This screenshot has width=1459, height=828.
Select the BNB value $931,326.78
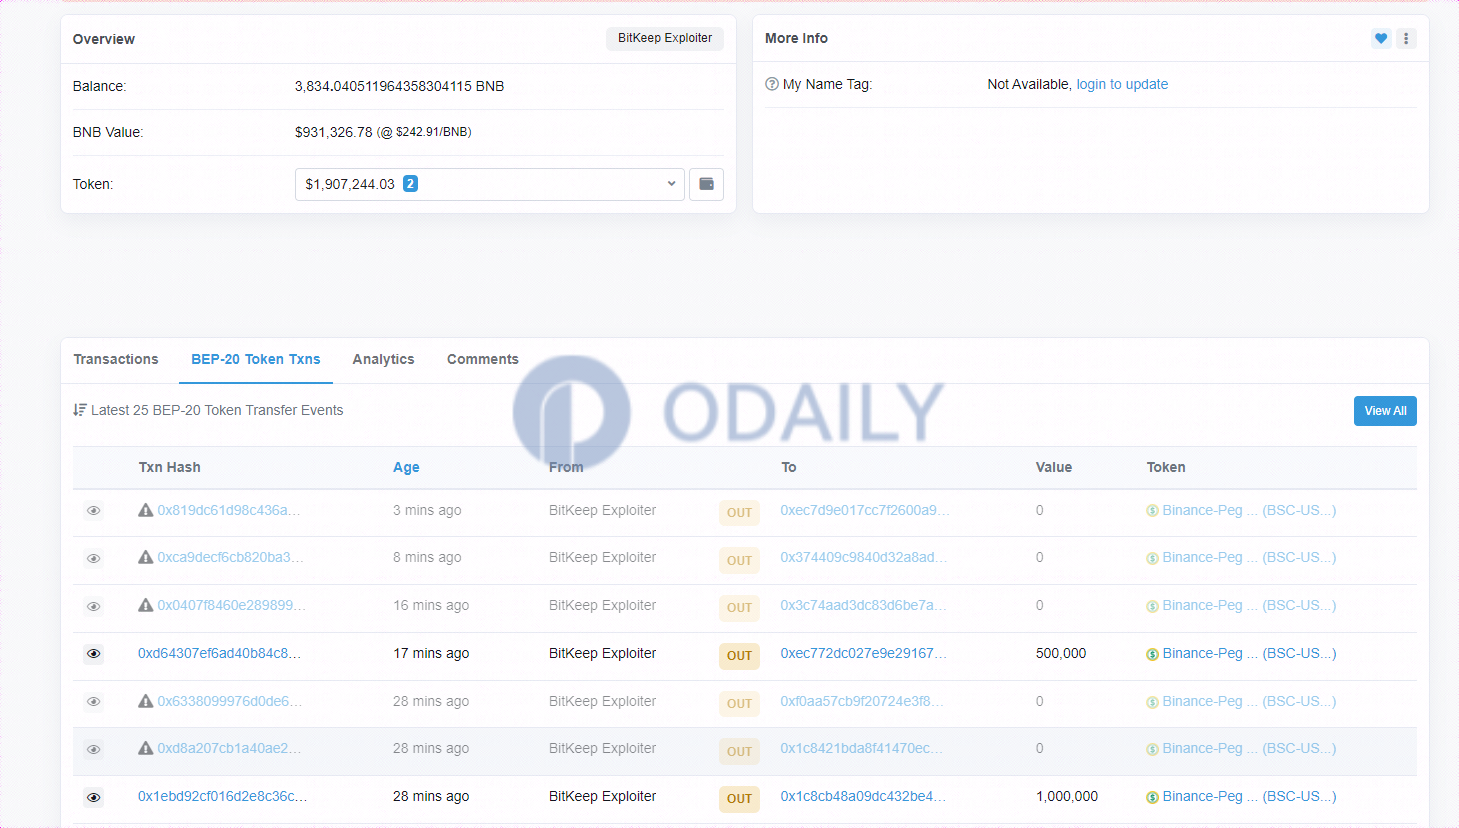333,132
